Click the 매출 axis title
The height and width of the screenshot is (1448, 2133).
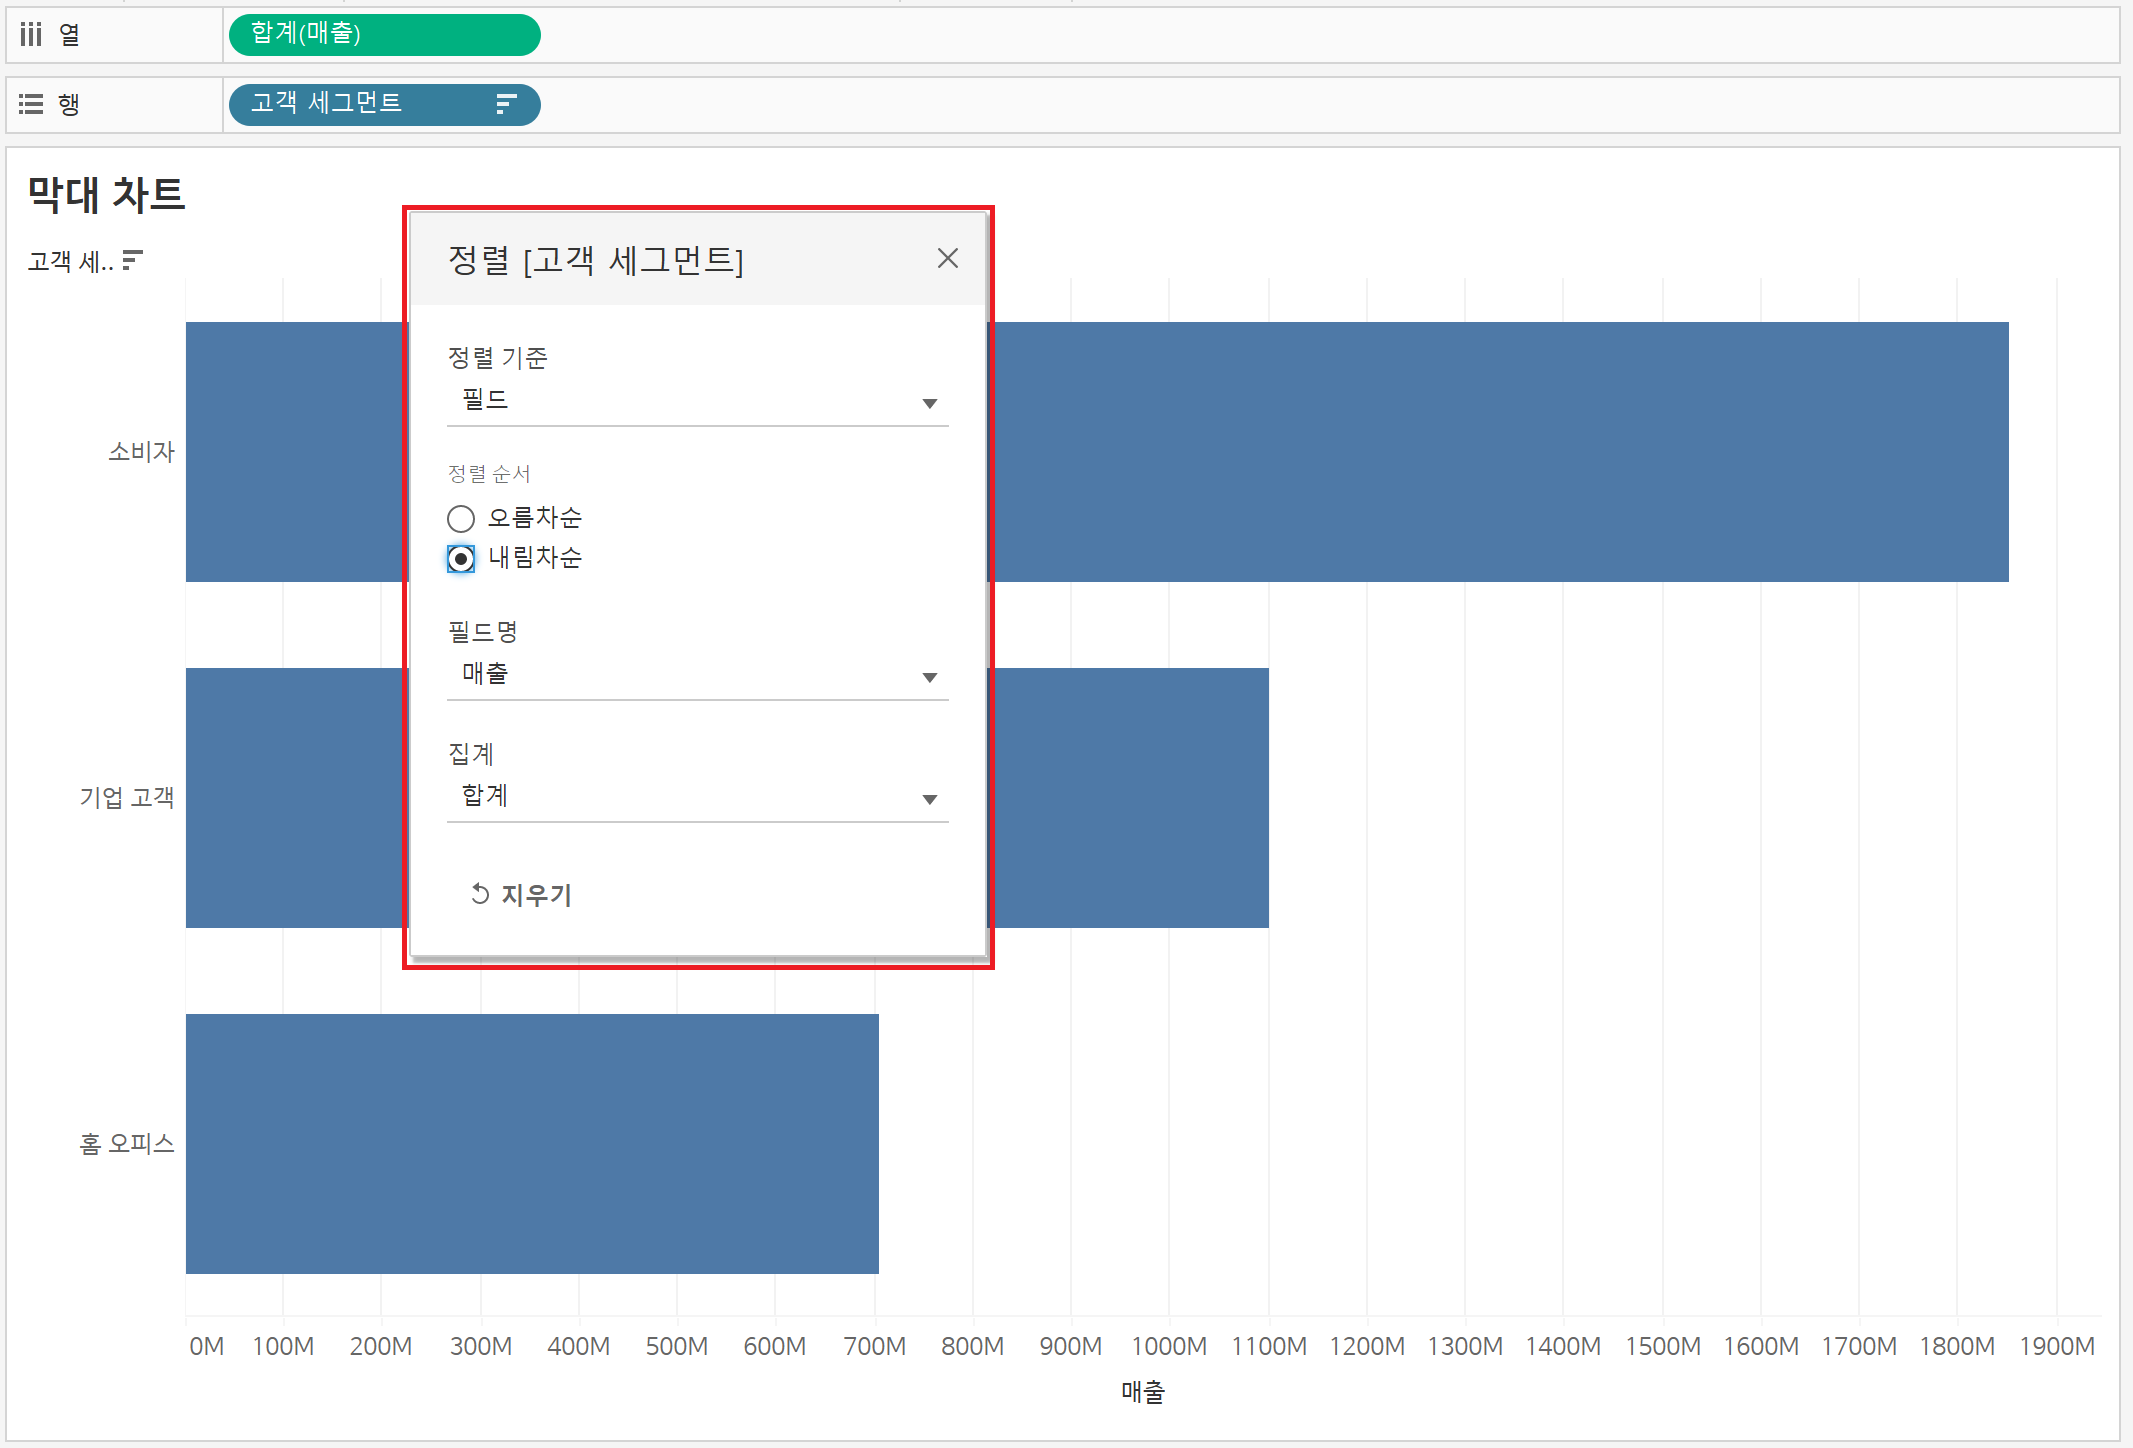1142,1391
